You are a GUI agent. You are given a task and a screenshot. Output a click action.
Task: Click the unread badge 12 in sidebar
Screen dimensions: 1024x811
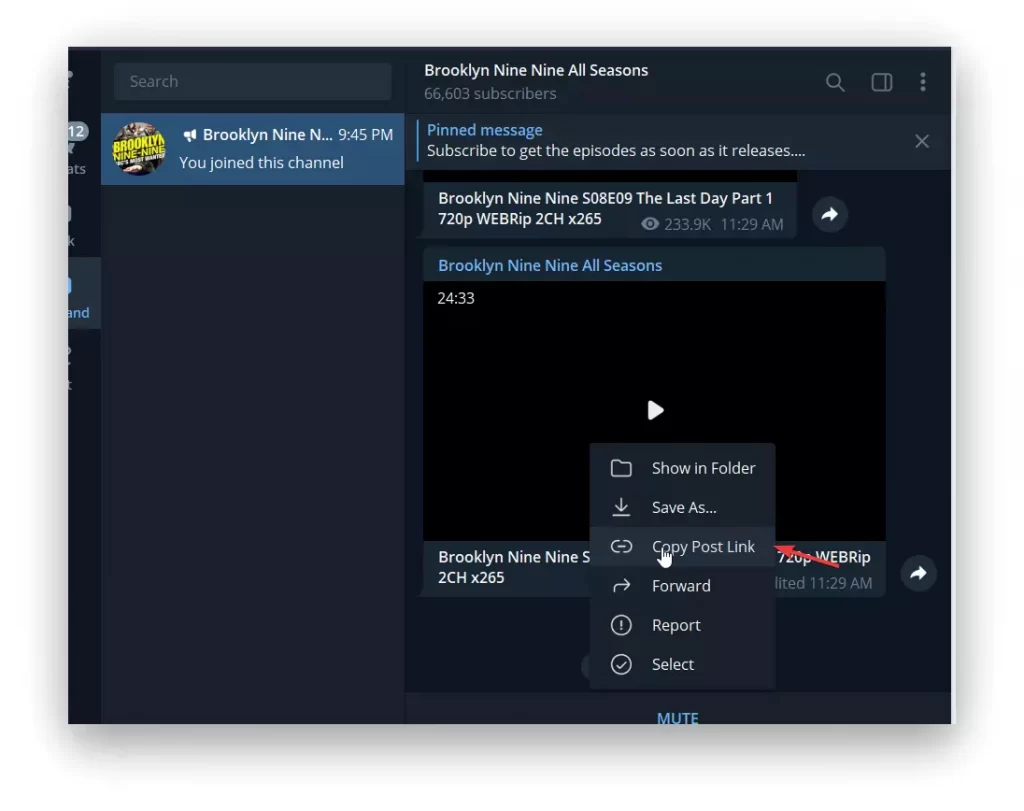click(76, 131)
